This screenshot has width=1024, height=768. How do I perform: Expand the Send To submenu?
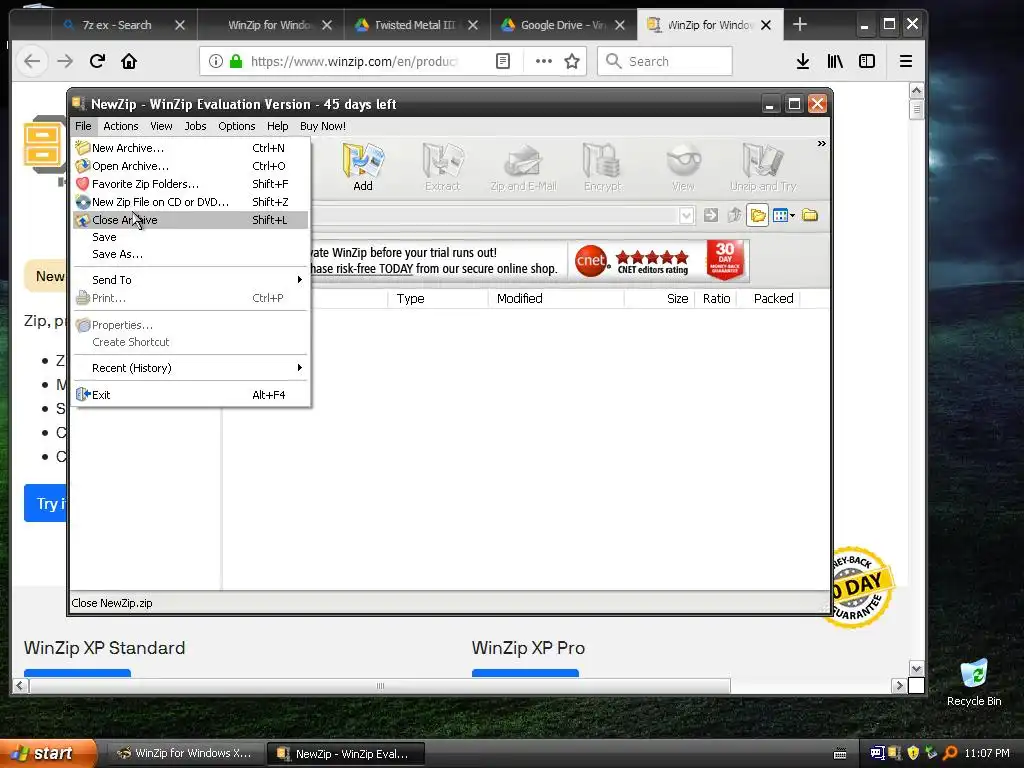click(x=190, y=280)
